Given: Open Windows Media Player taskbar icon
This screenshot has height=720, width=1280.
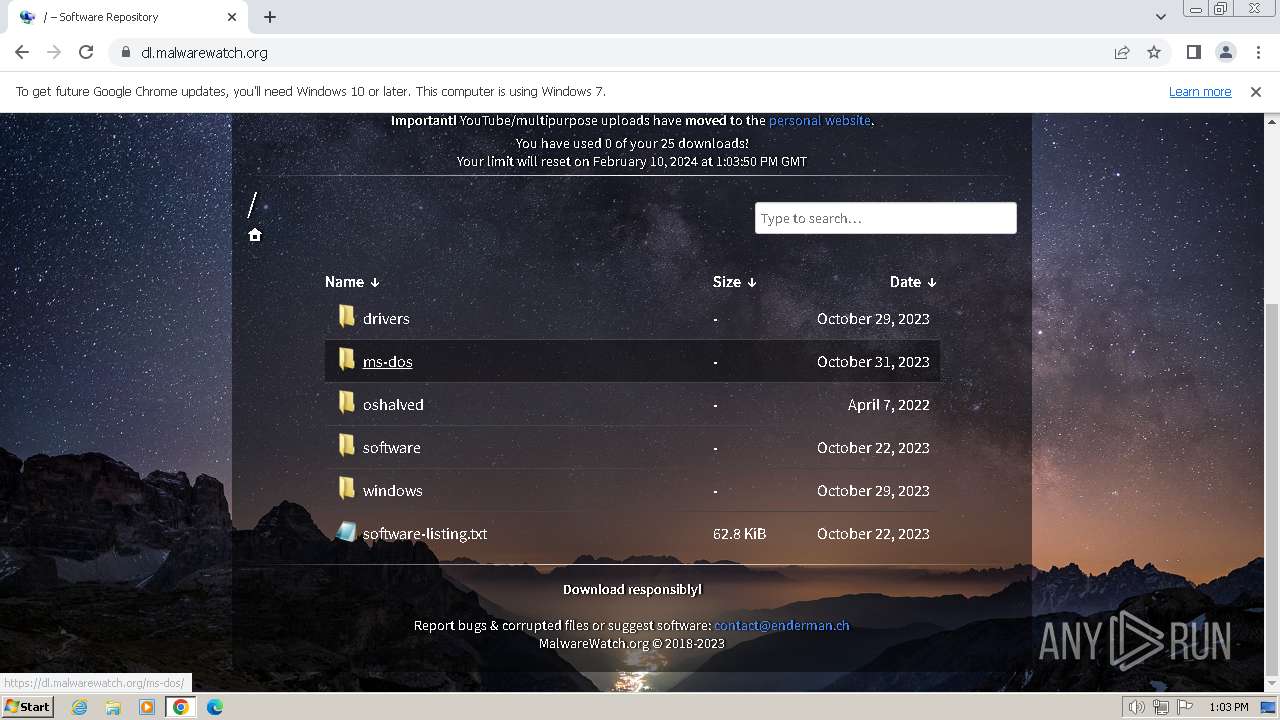Looking at the screenshot, I should (x=147, y=707).
